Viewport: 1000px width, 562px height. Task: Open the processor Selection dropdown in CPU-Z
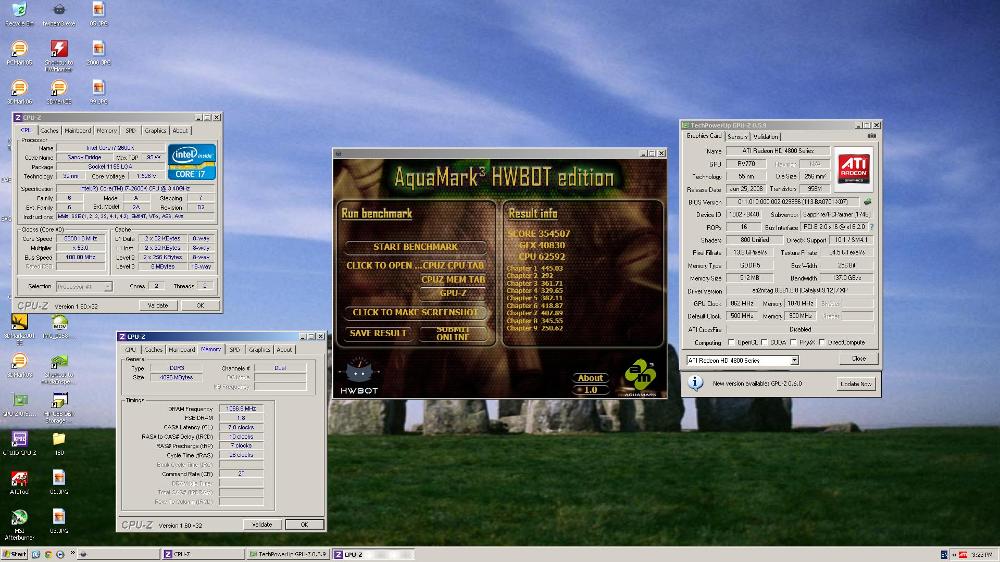coord(84,286)
